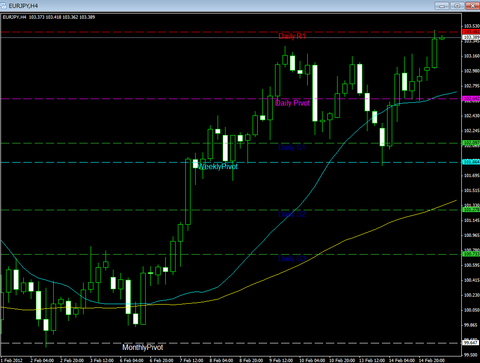This screenshot has height=363, width=480.
Task: Restore down the EURJPY,H4 chart window
Action: coord(457,5)
